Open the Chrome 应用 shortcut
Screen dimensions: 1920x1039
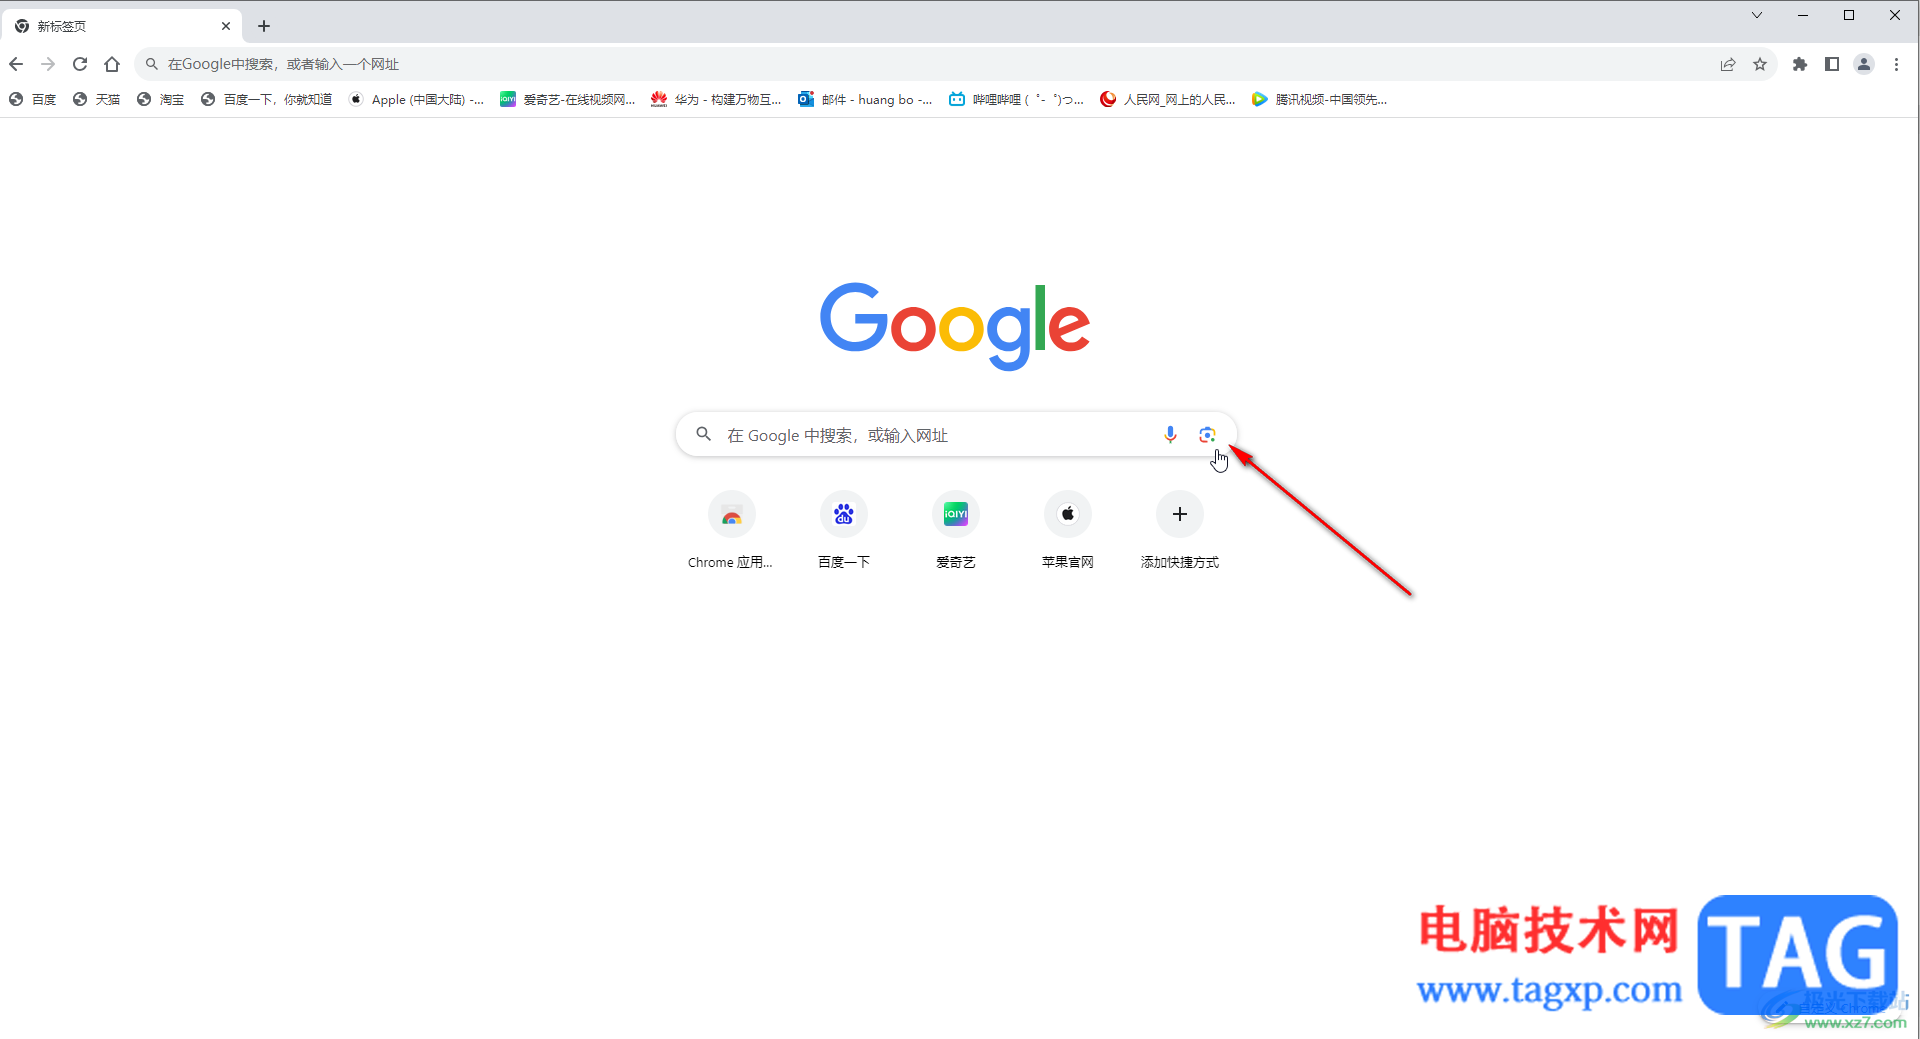pos(731,530)
